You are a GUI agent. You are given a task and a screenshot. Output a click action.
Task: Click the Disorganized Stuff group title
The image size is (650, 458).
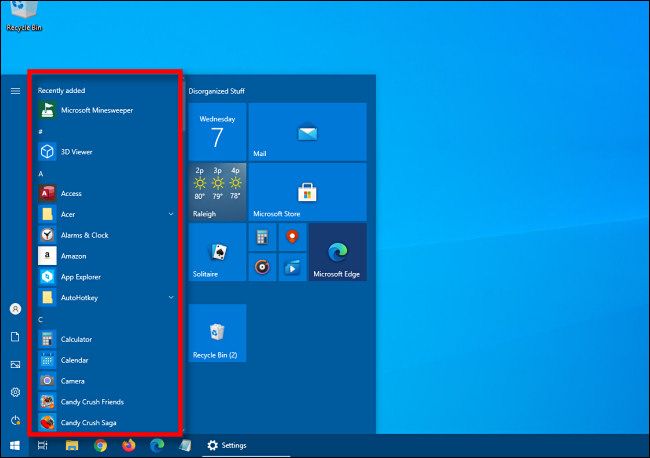216,91
